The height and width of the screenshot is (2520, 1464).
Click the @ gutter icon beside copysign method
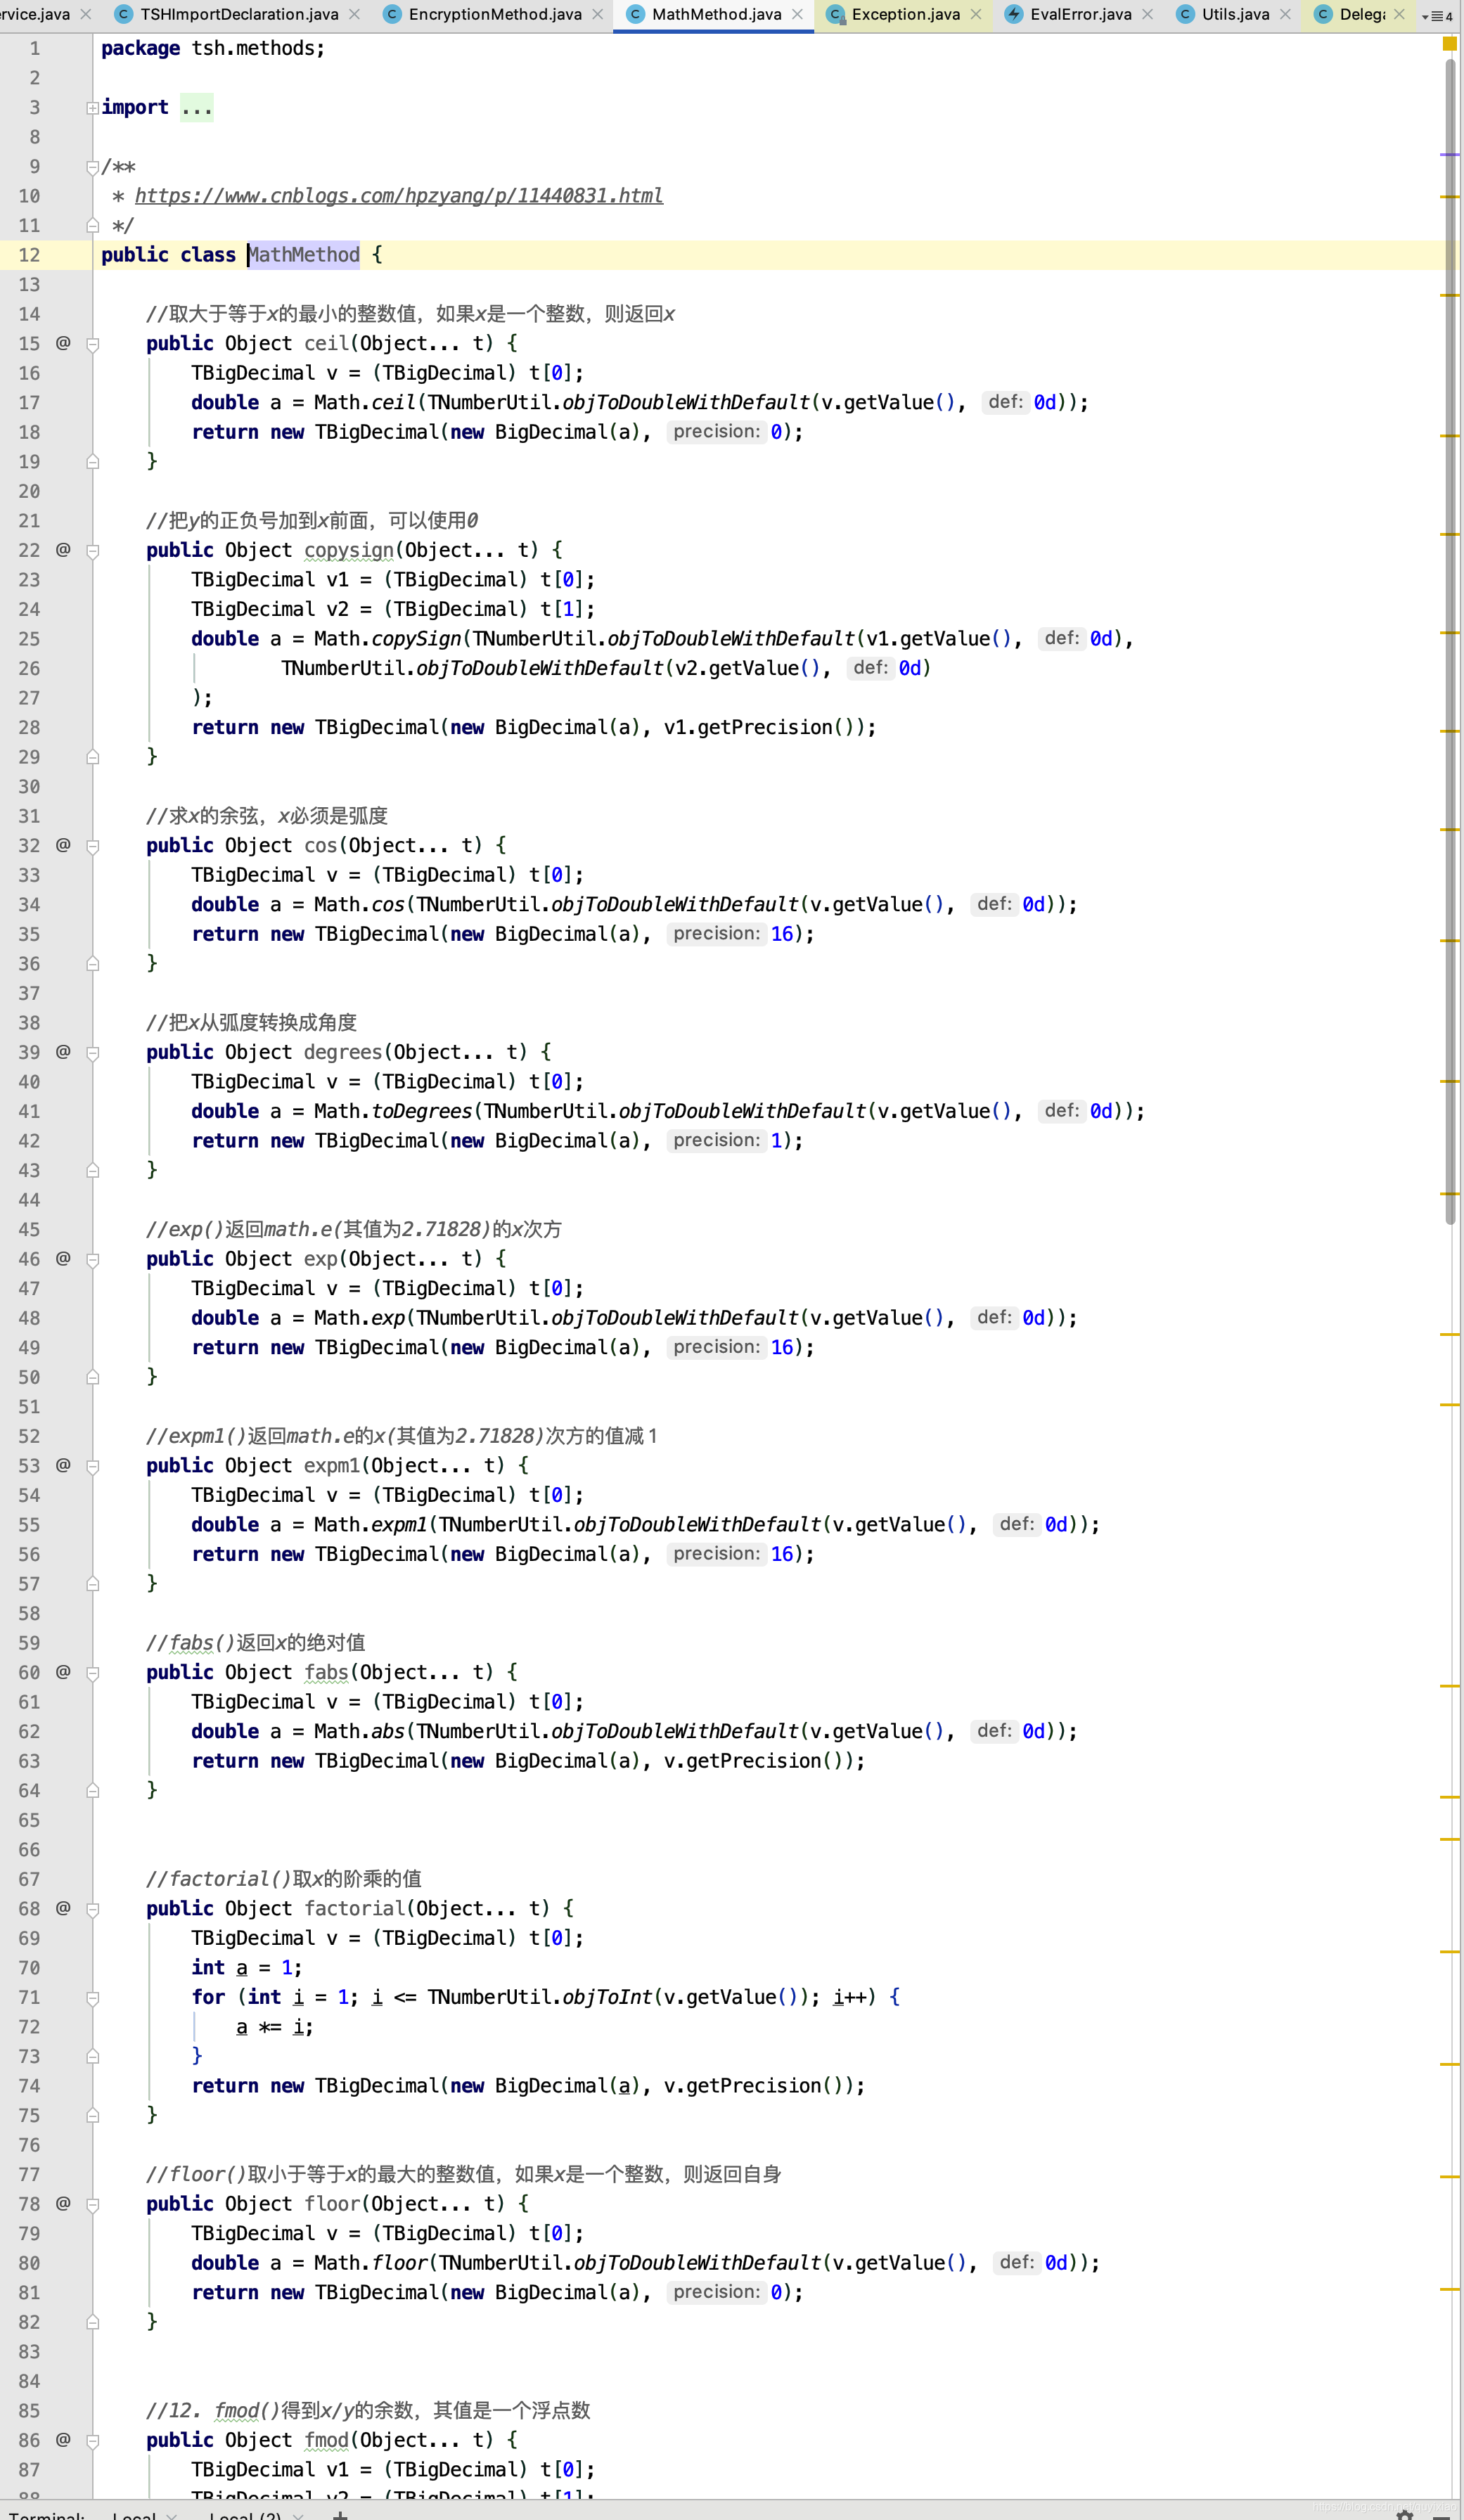(x=63, y=549)
